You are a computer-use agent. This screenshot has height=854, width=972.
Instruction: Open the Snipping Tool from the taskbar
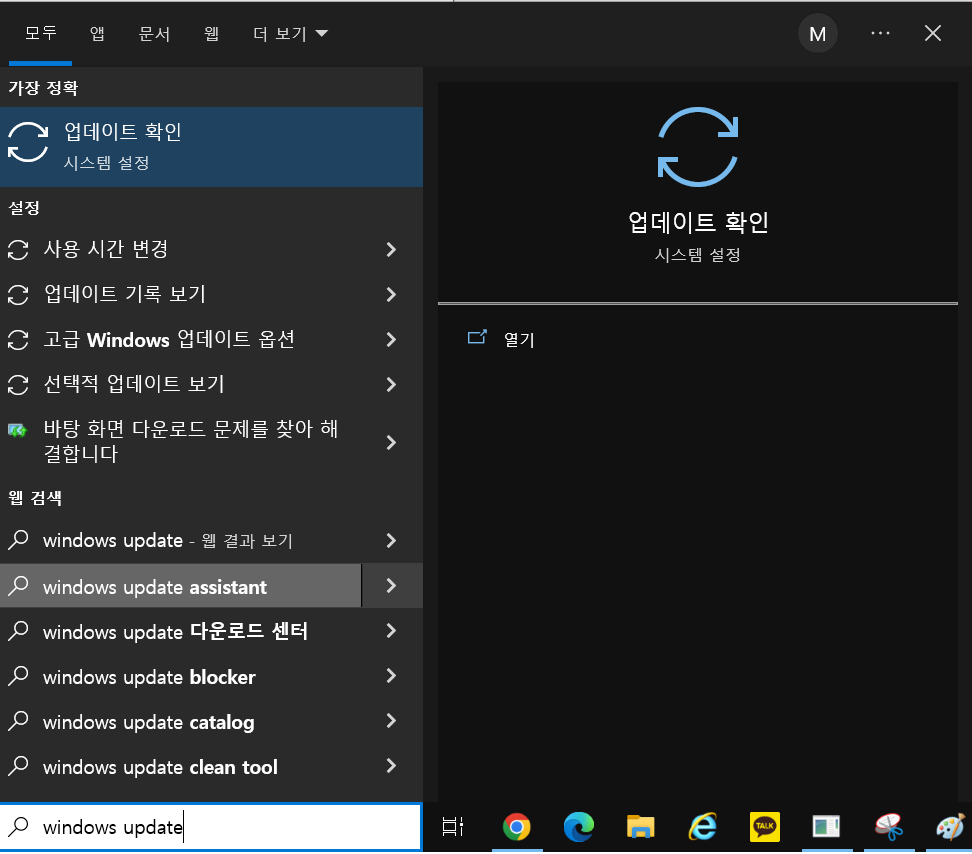click(x=889, y=827)
